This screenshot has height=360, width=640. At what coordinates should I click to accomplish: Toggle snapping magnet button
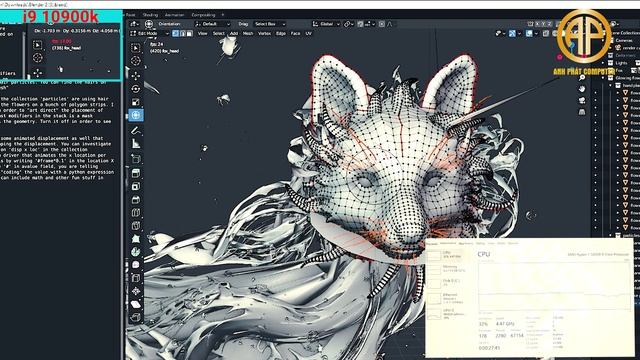click(360, 24)
